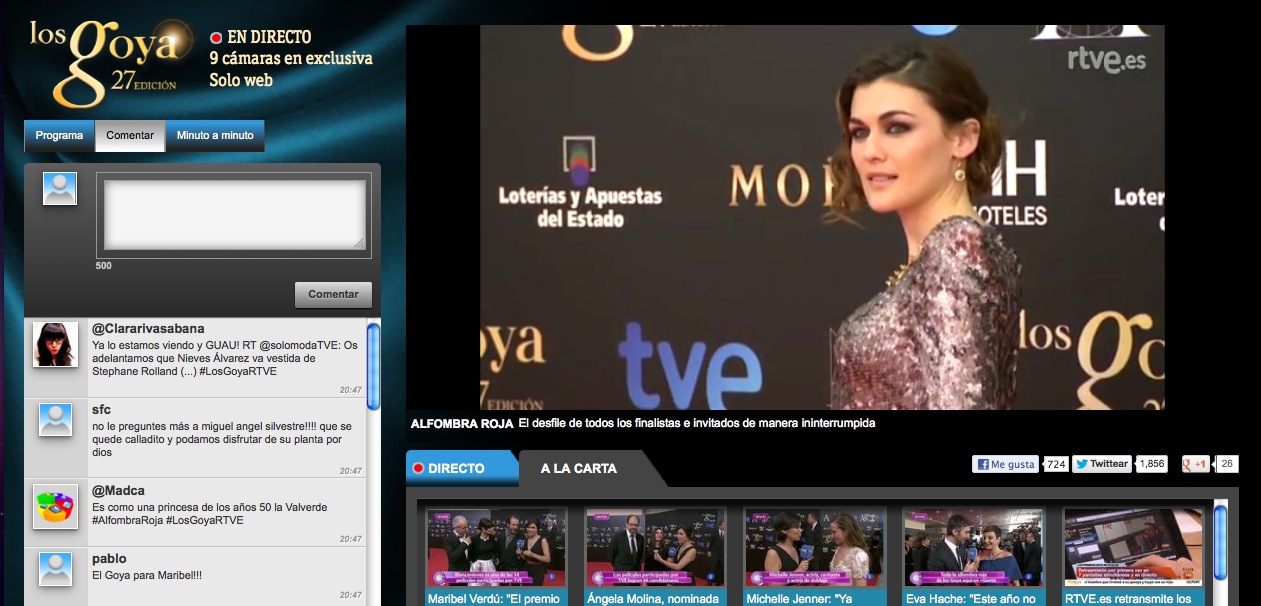Screen dimensions: 1261x606
Task: Click the sfc username
Action: coord(101,410)
